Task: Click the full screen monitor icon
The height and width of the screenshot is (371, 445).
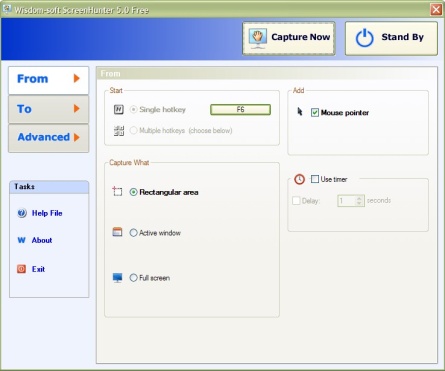Action: point(117,277)
